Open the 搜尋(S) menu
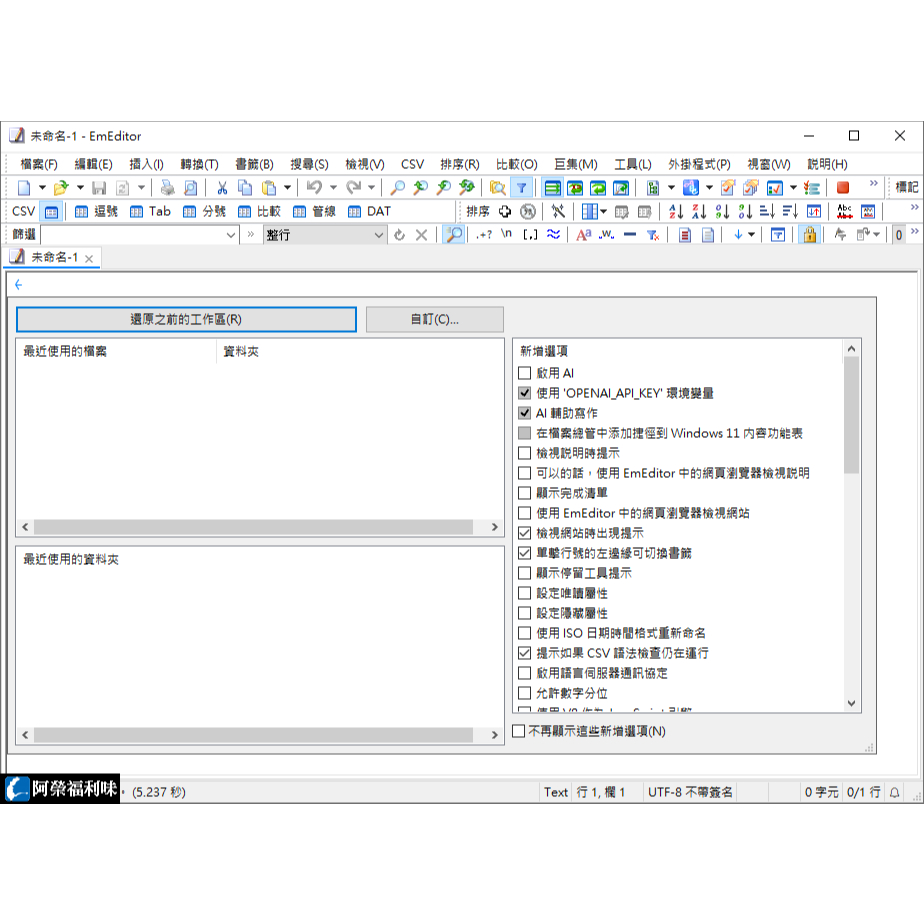The height and width of the screenshot is (924, 924). pos(309,164)
